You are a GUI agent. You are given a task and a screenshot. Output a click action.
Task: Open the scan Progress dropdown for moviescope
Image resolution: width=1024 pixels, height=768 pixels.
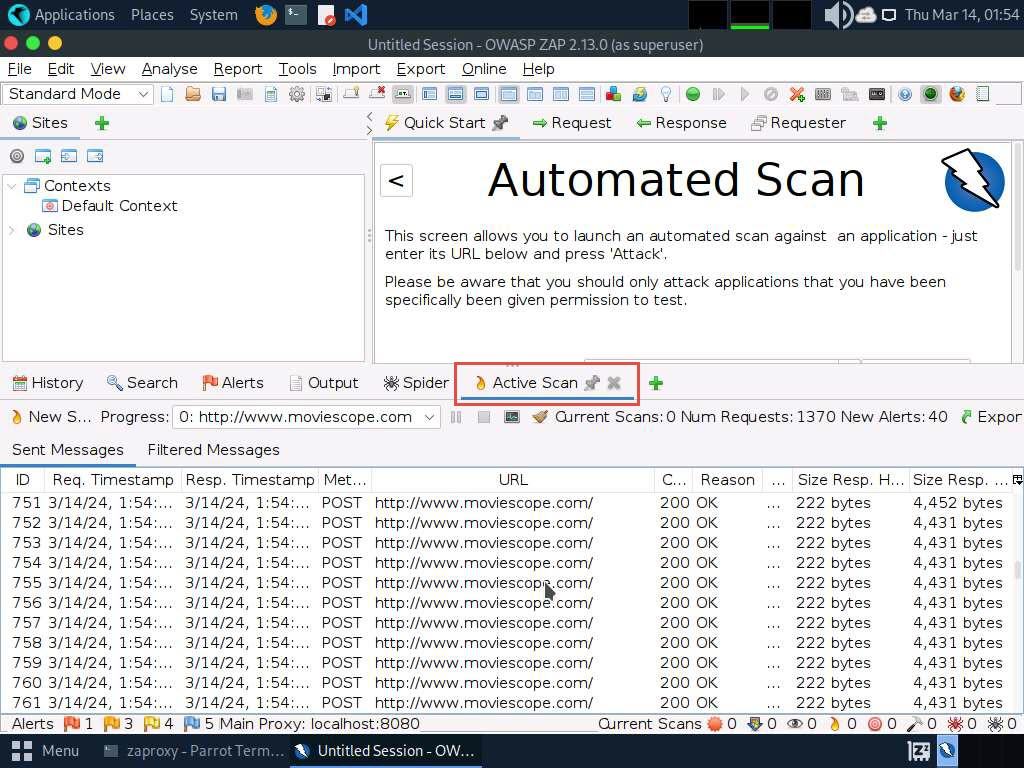[306, 417]
